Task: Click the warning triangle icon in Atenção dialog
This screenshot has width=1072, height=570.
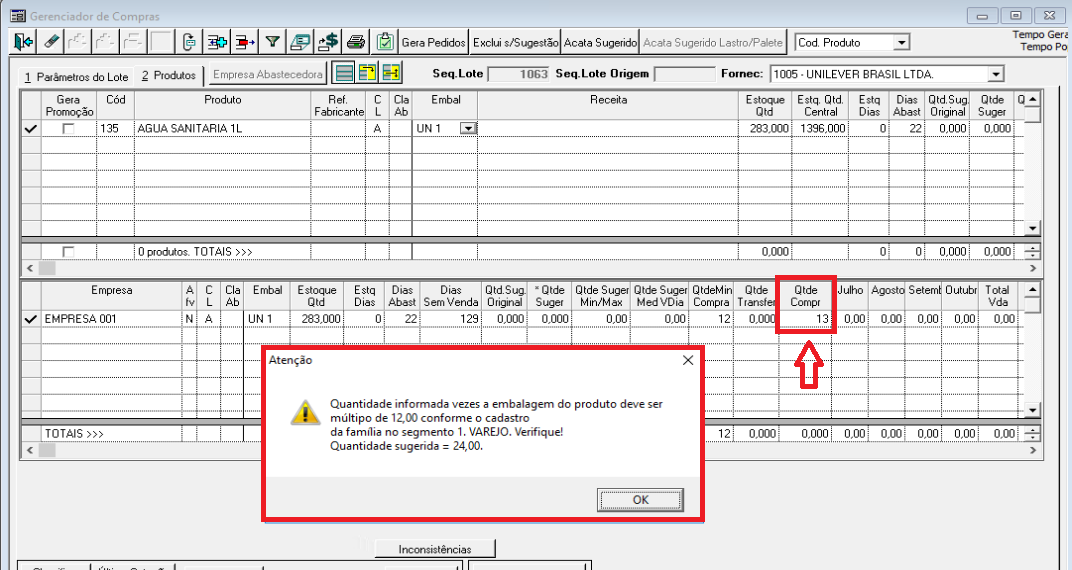Action: [x=305, y=413]
